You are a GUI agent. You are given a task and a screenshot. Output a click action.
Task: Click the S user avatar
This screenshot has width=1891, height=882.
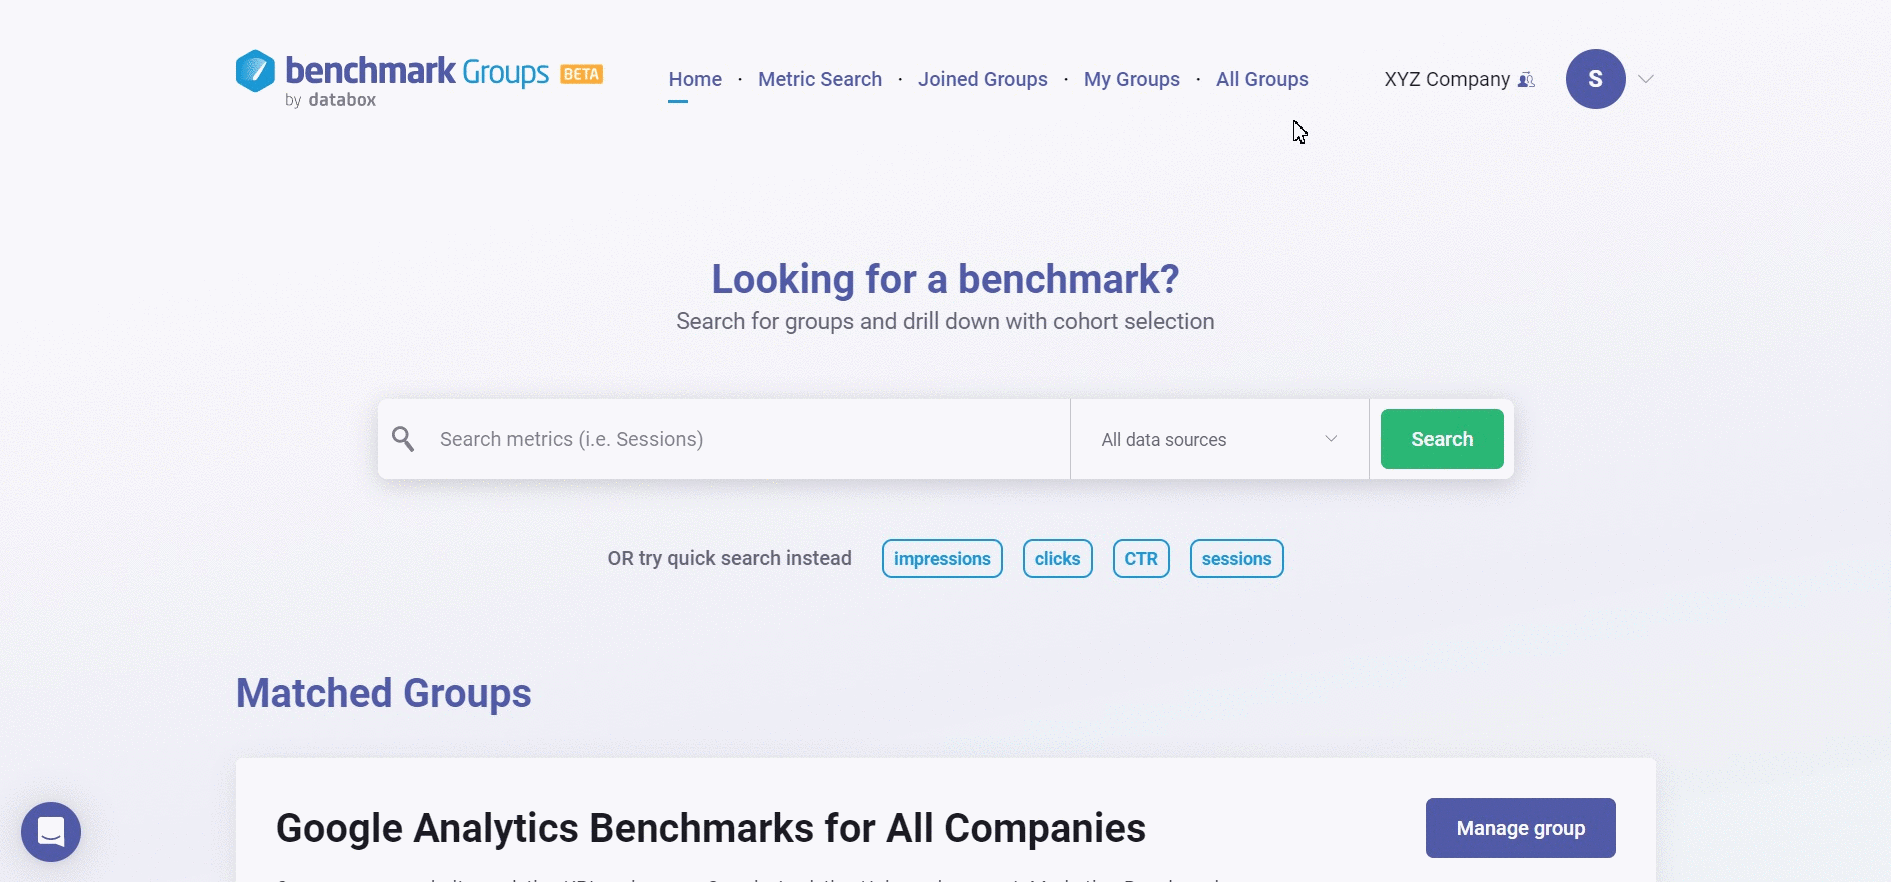pos(1595,79)
